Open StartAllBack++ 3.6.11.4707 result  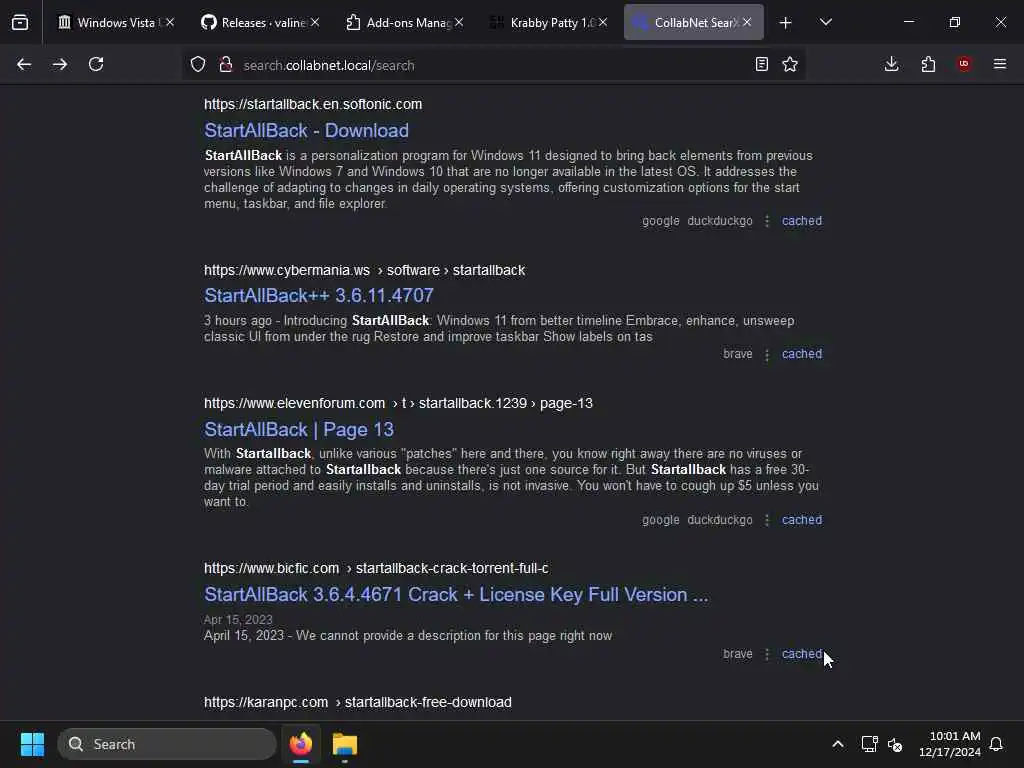point(319,296)
